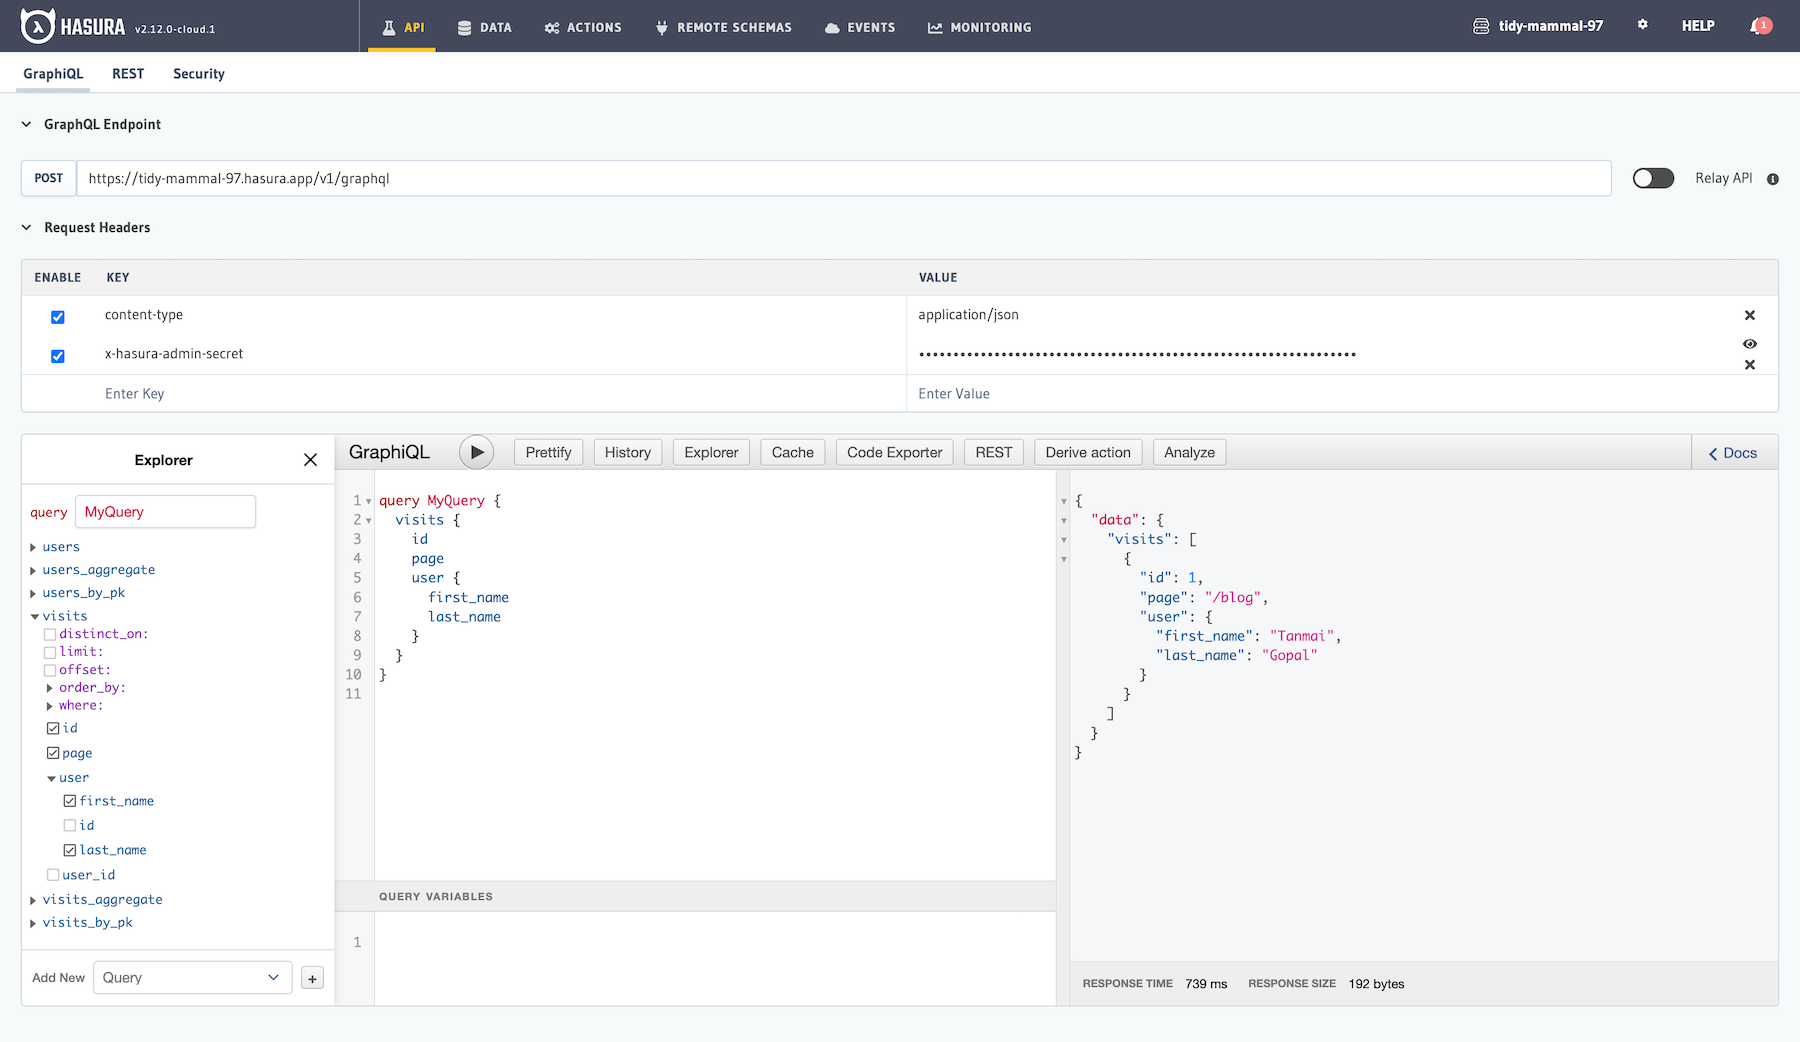
Task: Navigate to REMOTE SCHEMAS
Action: 722,27
